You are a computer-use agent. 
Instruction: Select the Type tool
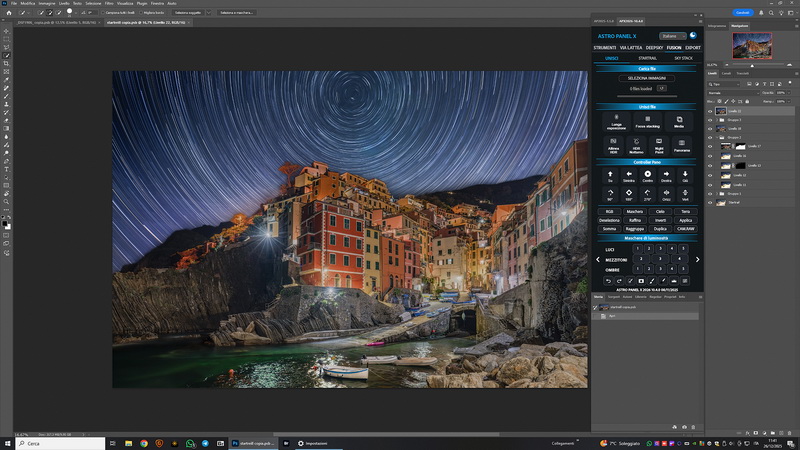(6, 170)
